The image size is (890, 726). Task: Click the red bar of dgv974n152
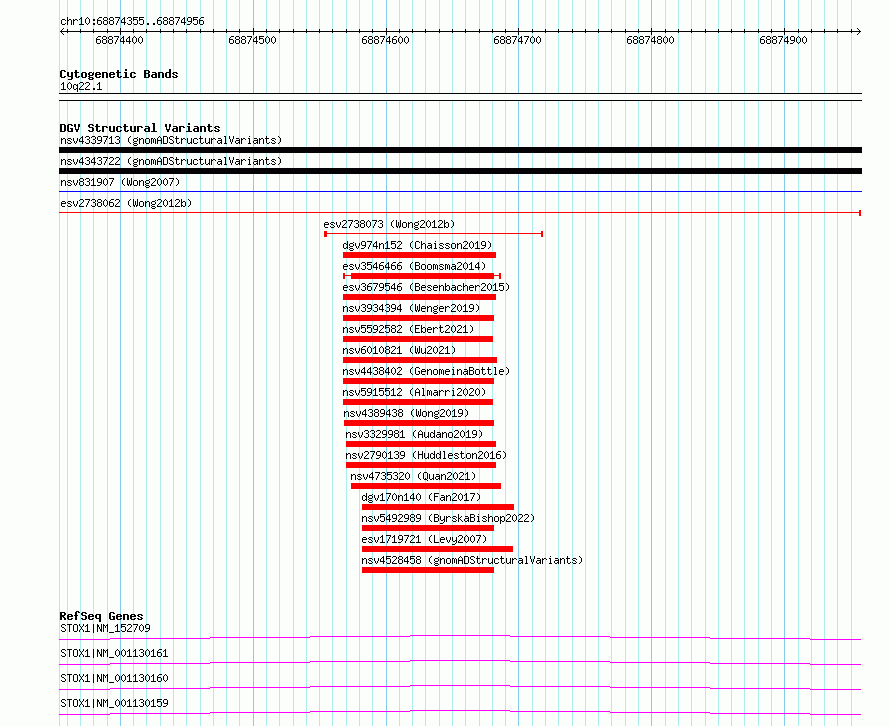[419, 255]
